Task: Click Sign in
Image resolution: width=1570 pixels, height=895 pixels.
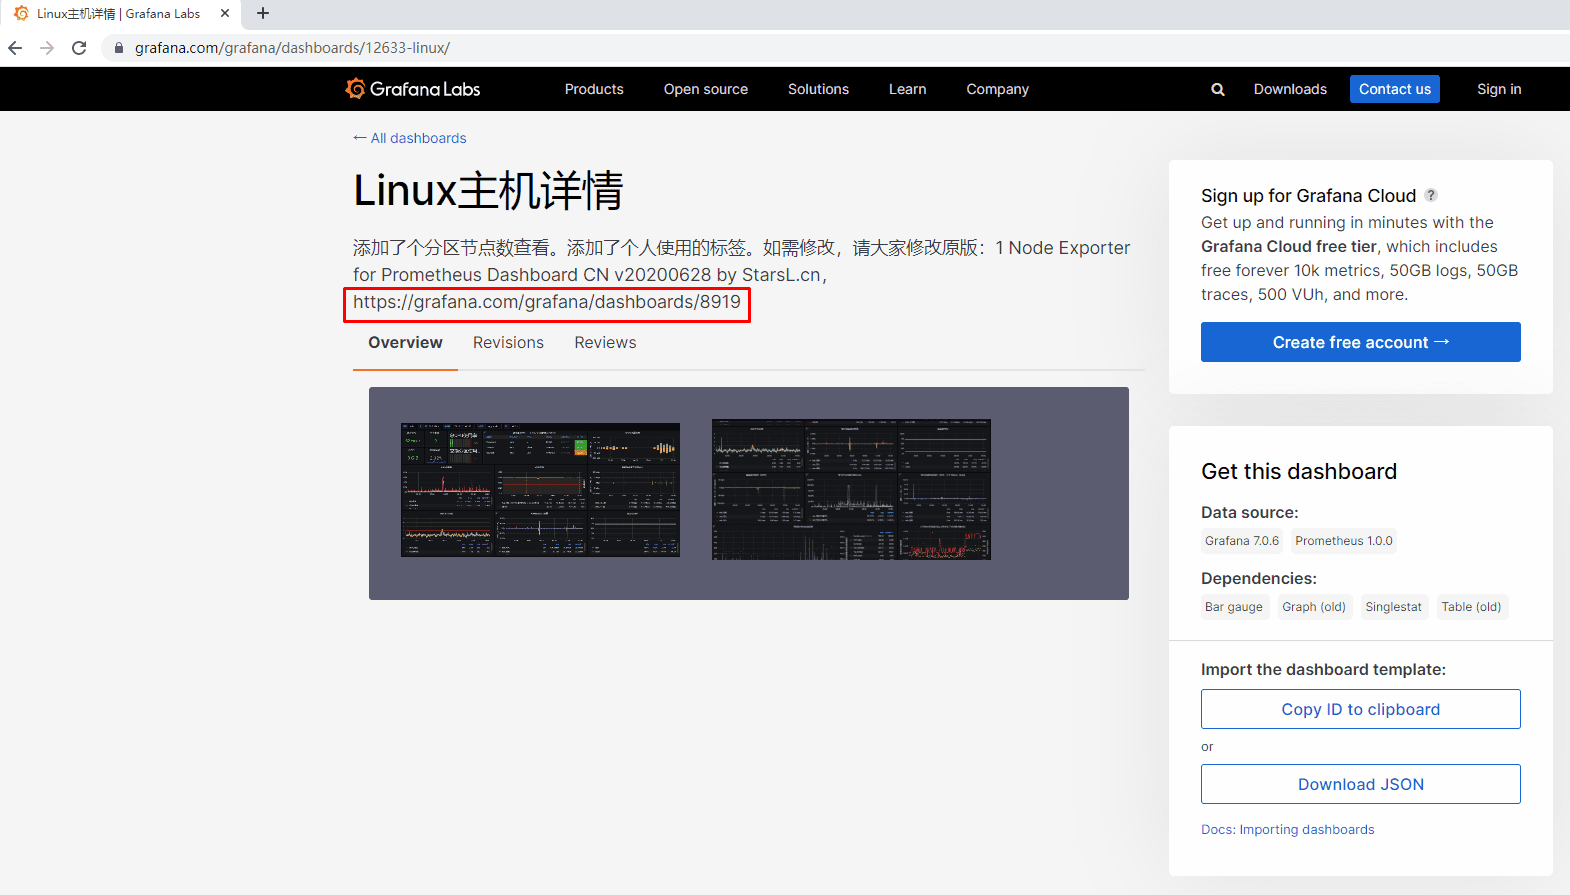Action: click(1499, 89)
